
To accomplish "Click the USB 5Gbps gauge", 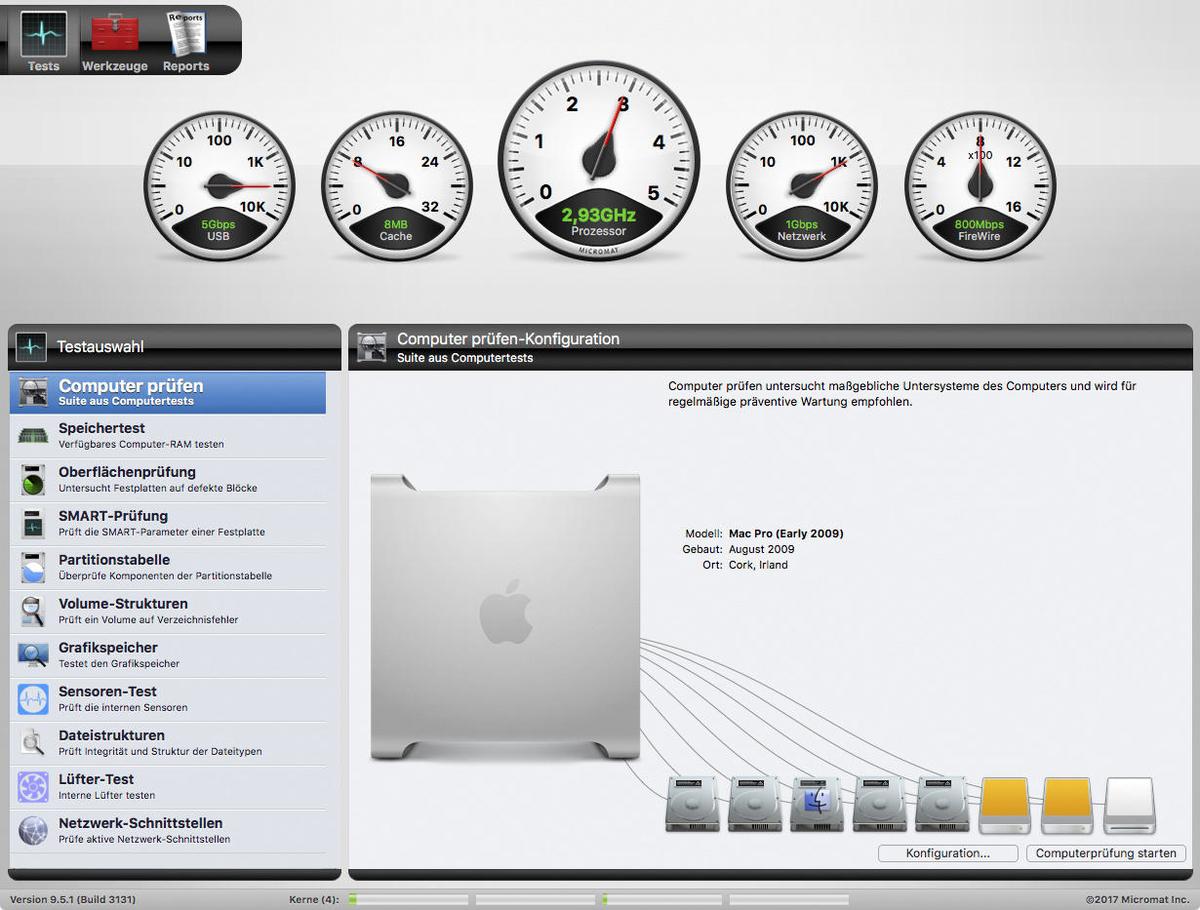I will [x=219, y=186].
